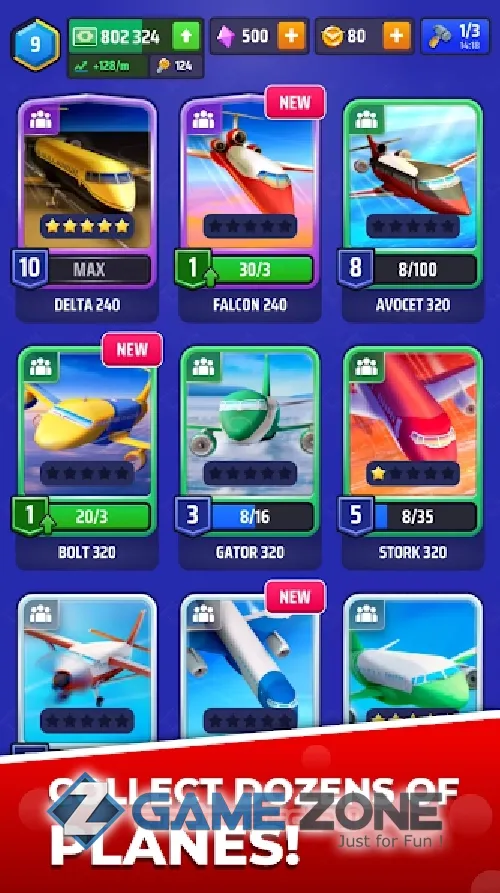Tap the level 9 hexagon badge

pyautogui.click(x=35, y=44)
